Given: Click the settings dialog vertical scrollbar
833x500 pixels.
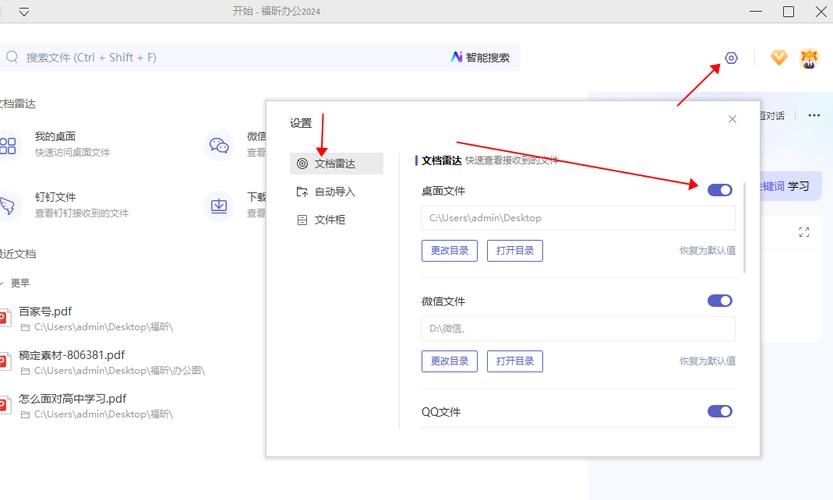Looking at the screenshot, I should [744, 227].
